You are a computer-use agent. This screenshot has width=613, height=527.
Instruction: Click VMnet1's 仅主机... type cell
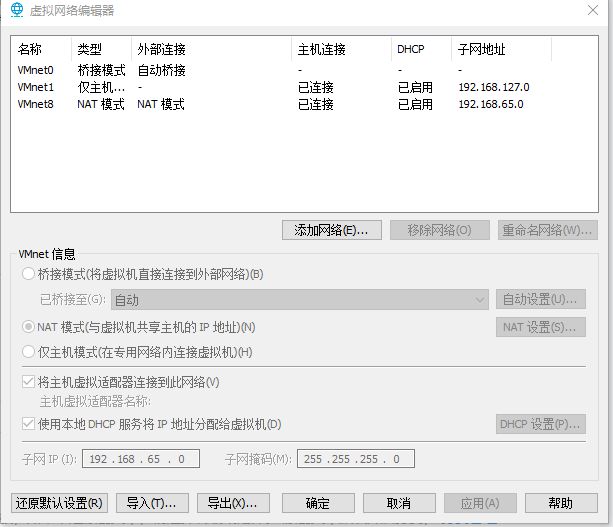[101, 87]
